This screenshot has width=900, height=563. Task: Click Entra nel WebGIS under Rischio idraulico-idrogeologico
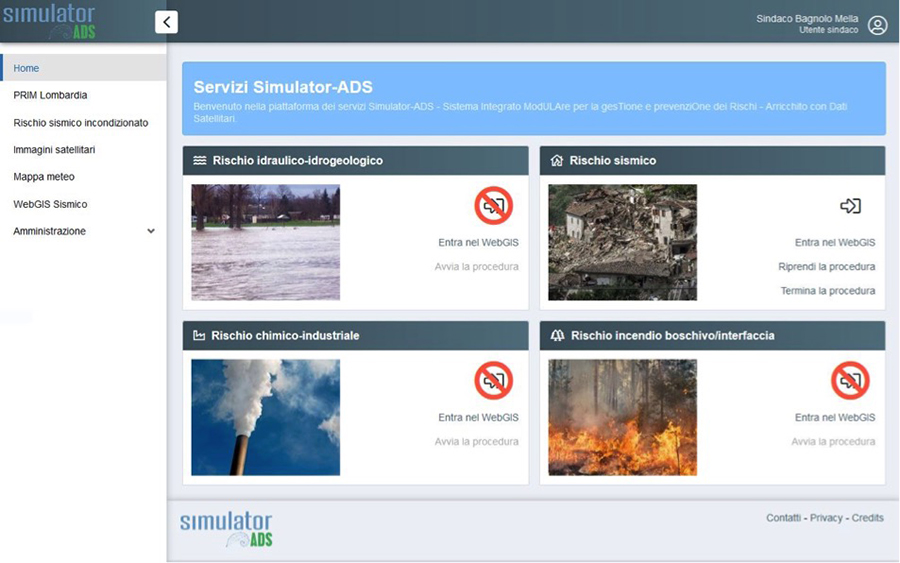point(478,243)
